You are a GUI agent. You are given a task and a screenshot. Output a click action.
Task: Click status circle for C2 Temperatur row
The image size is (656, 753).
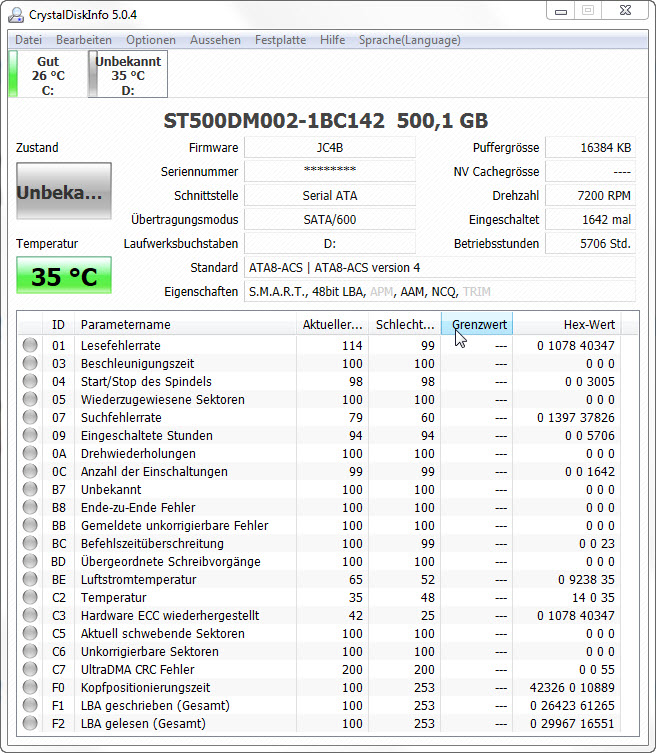pos(30,597)
